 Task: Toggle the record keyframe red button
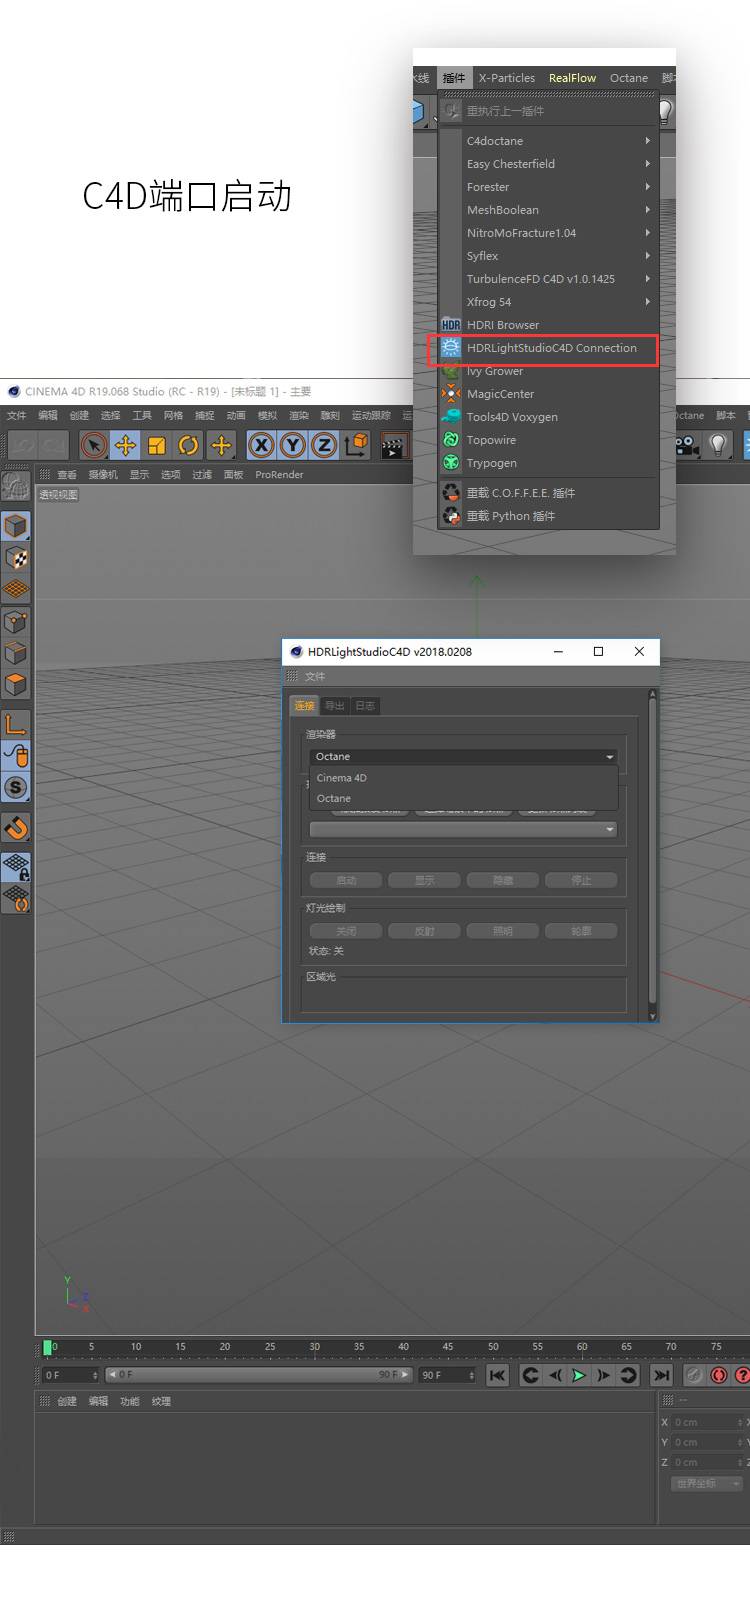tap(719, 1375)
